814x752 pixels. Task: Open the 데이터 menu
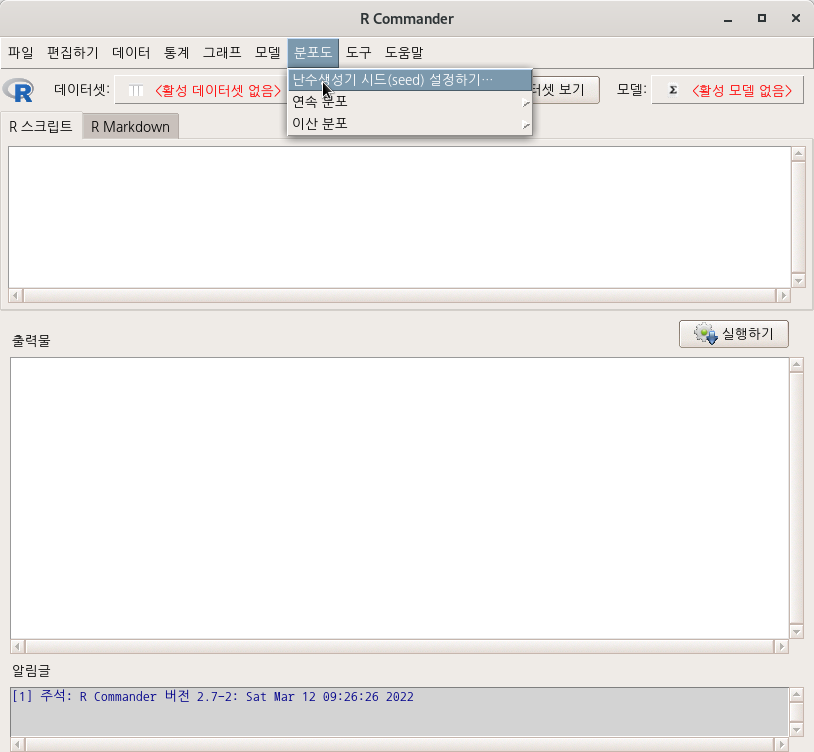point(131,52)
